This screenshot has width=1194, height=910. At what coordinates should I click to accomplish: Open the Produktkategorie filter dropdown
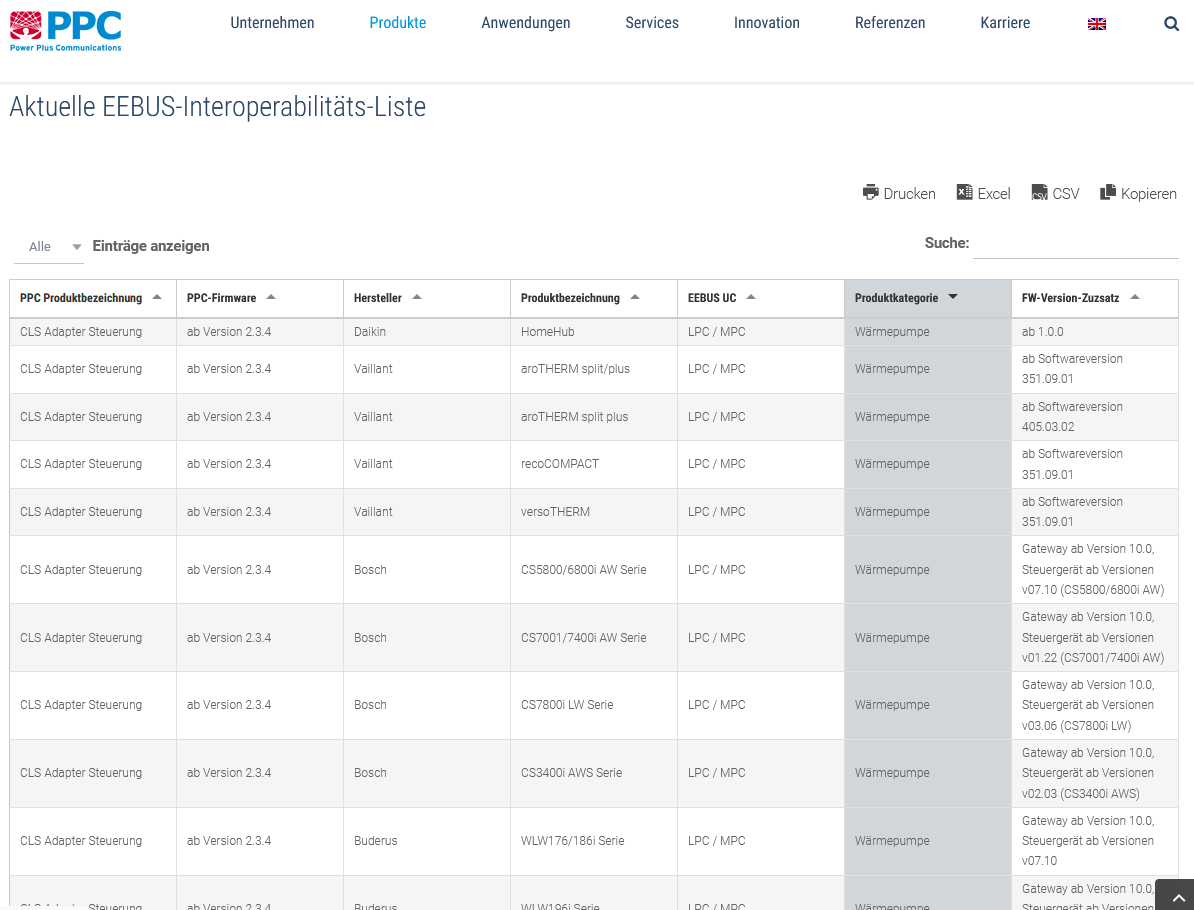coord(952,297)
